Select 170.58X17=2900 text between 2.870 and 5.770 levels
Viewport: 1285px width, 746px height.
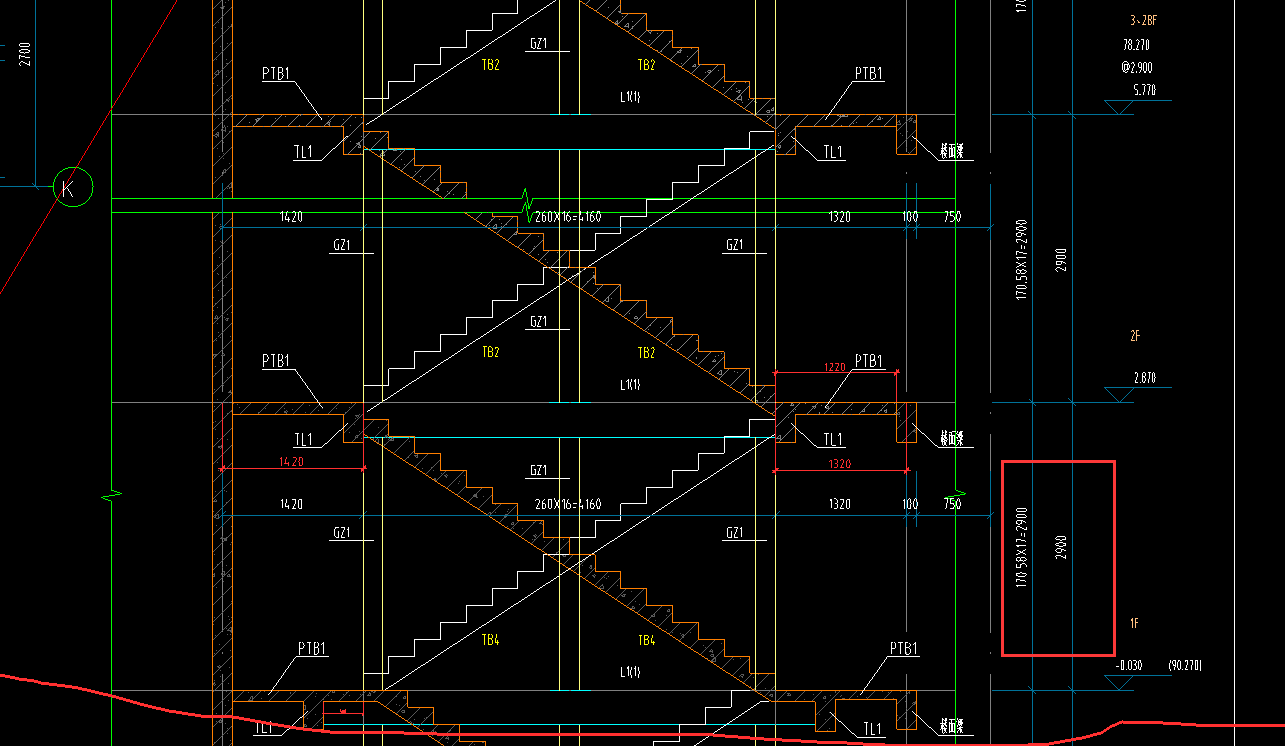[x=1022, y=260]
